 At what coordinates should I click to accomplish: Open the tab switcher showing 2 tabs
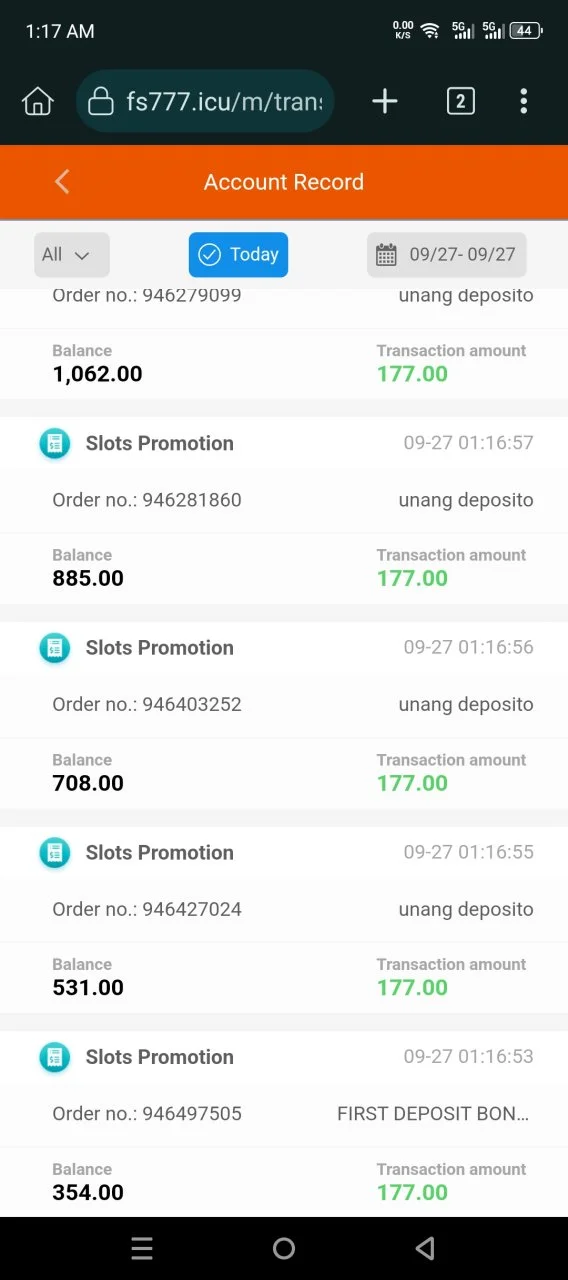(x=460, y=101)
